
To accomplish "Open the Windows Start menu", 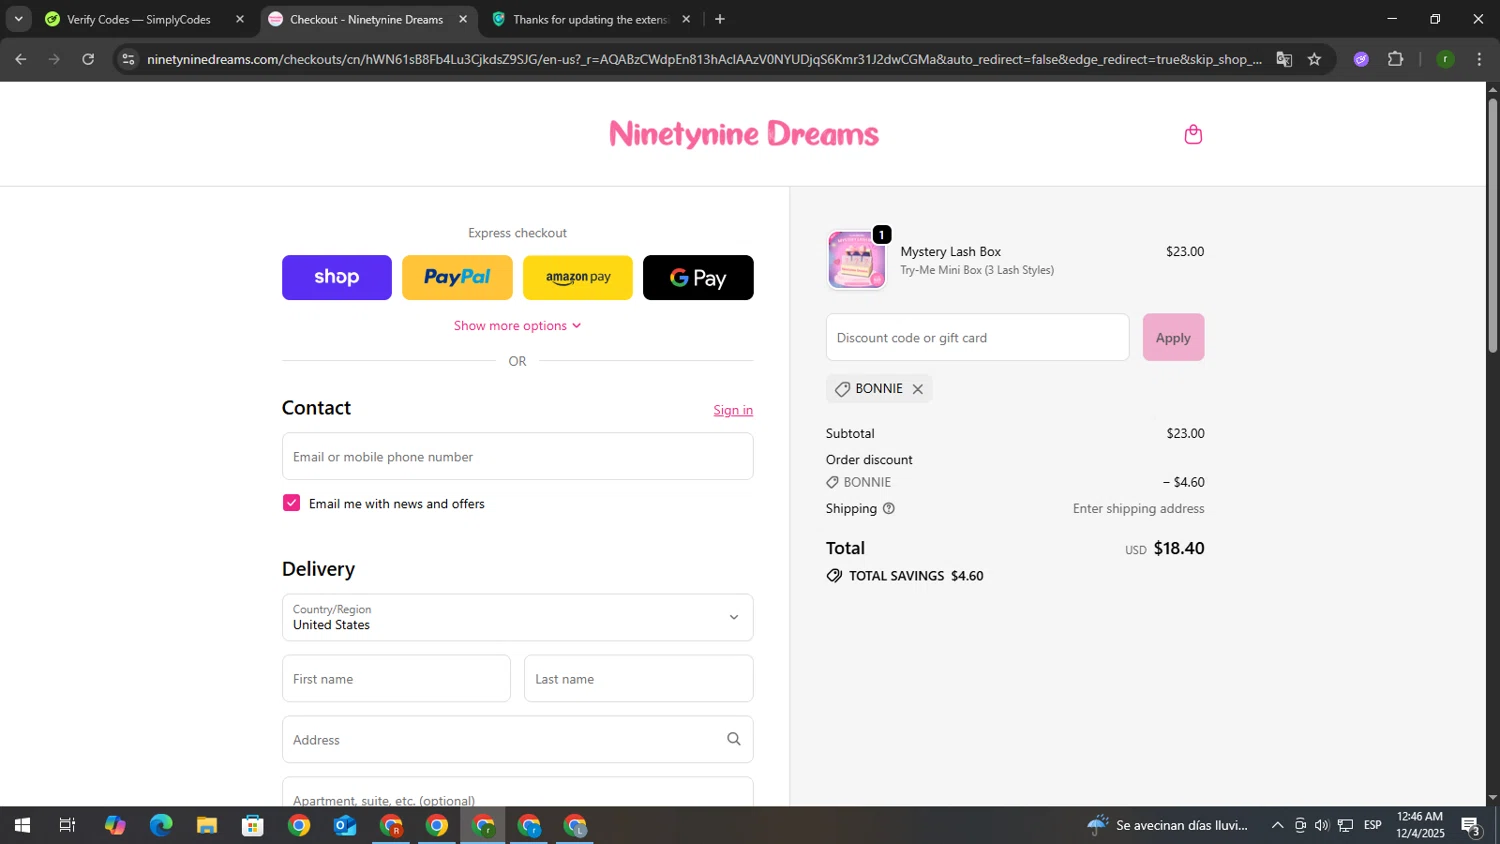I will (x=22, y=826).
